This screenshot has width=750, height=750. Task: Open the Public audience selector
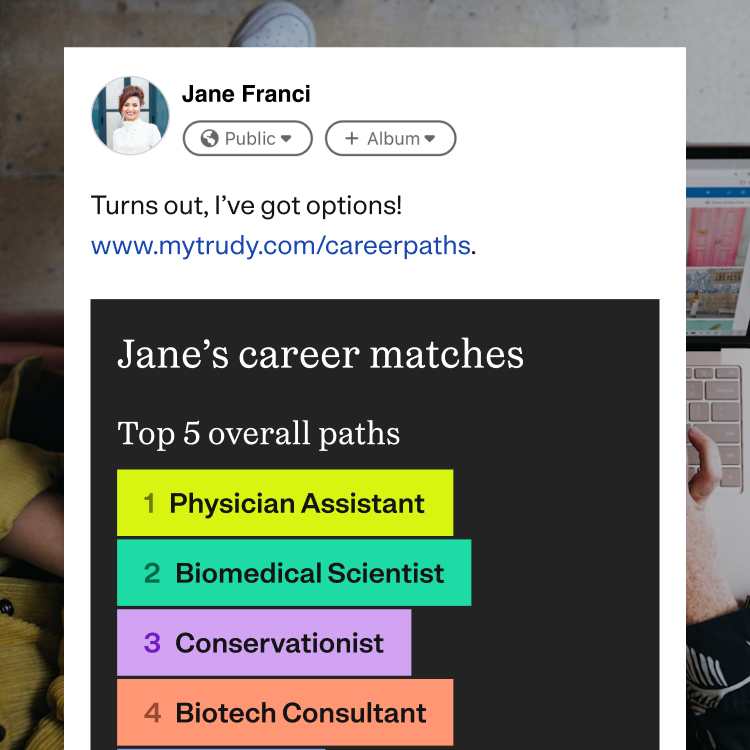248,138
